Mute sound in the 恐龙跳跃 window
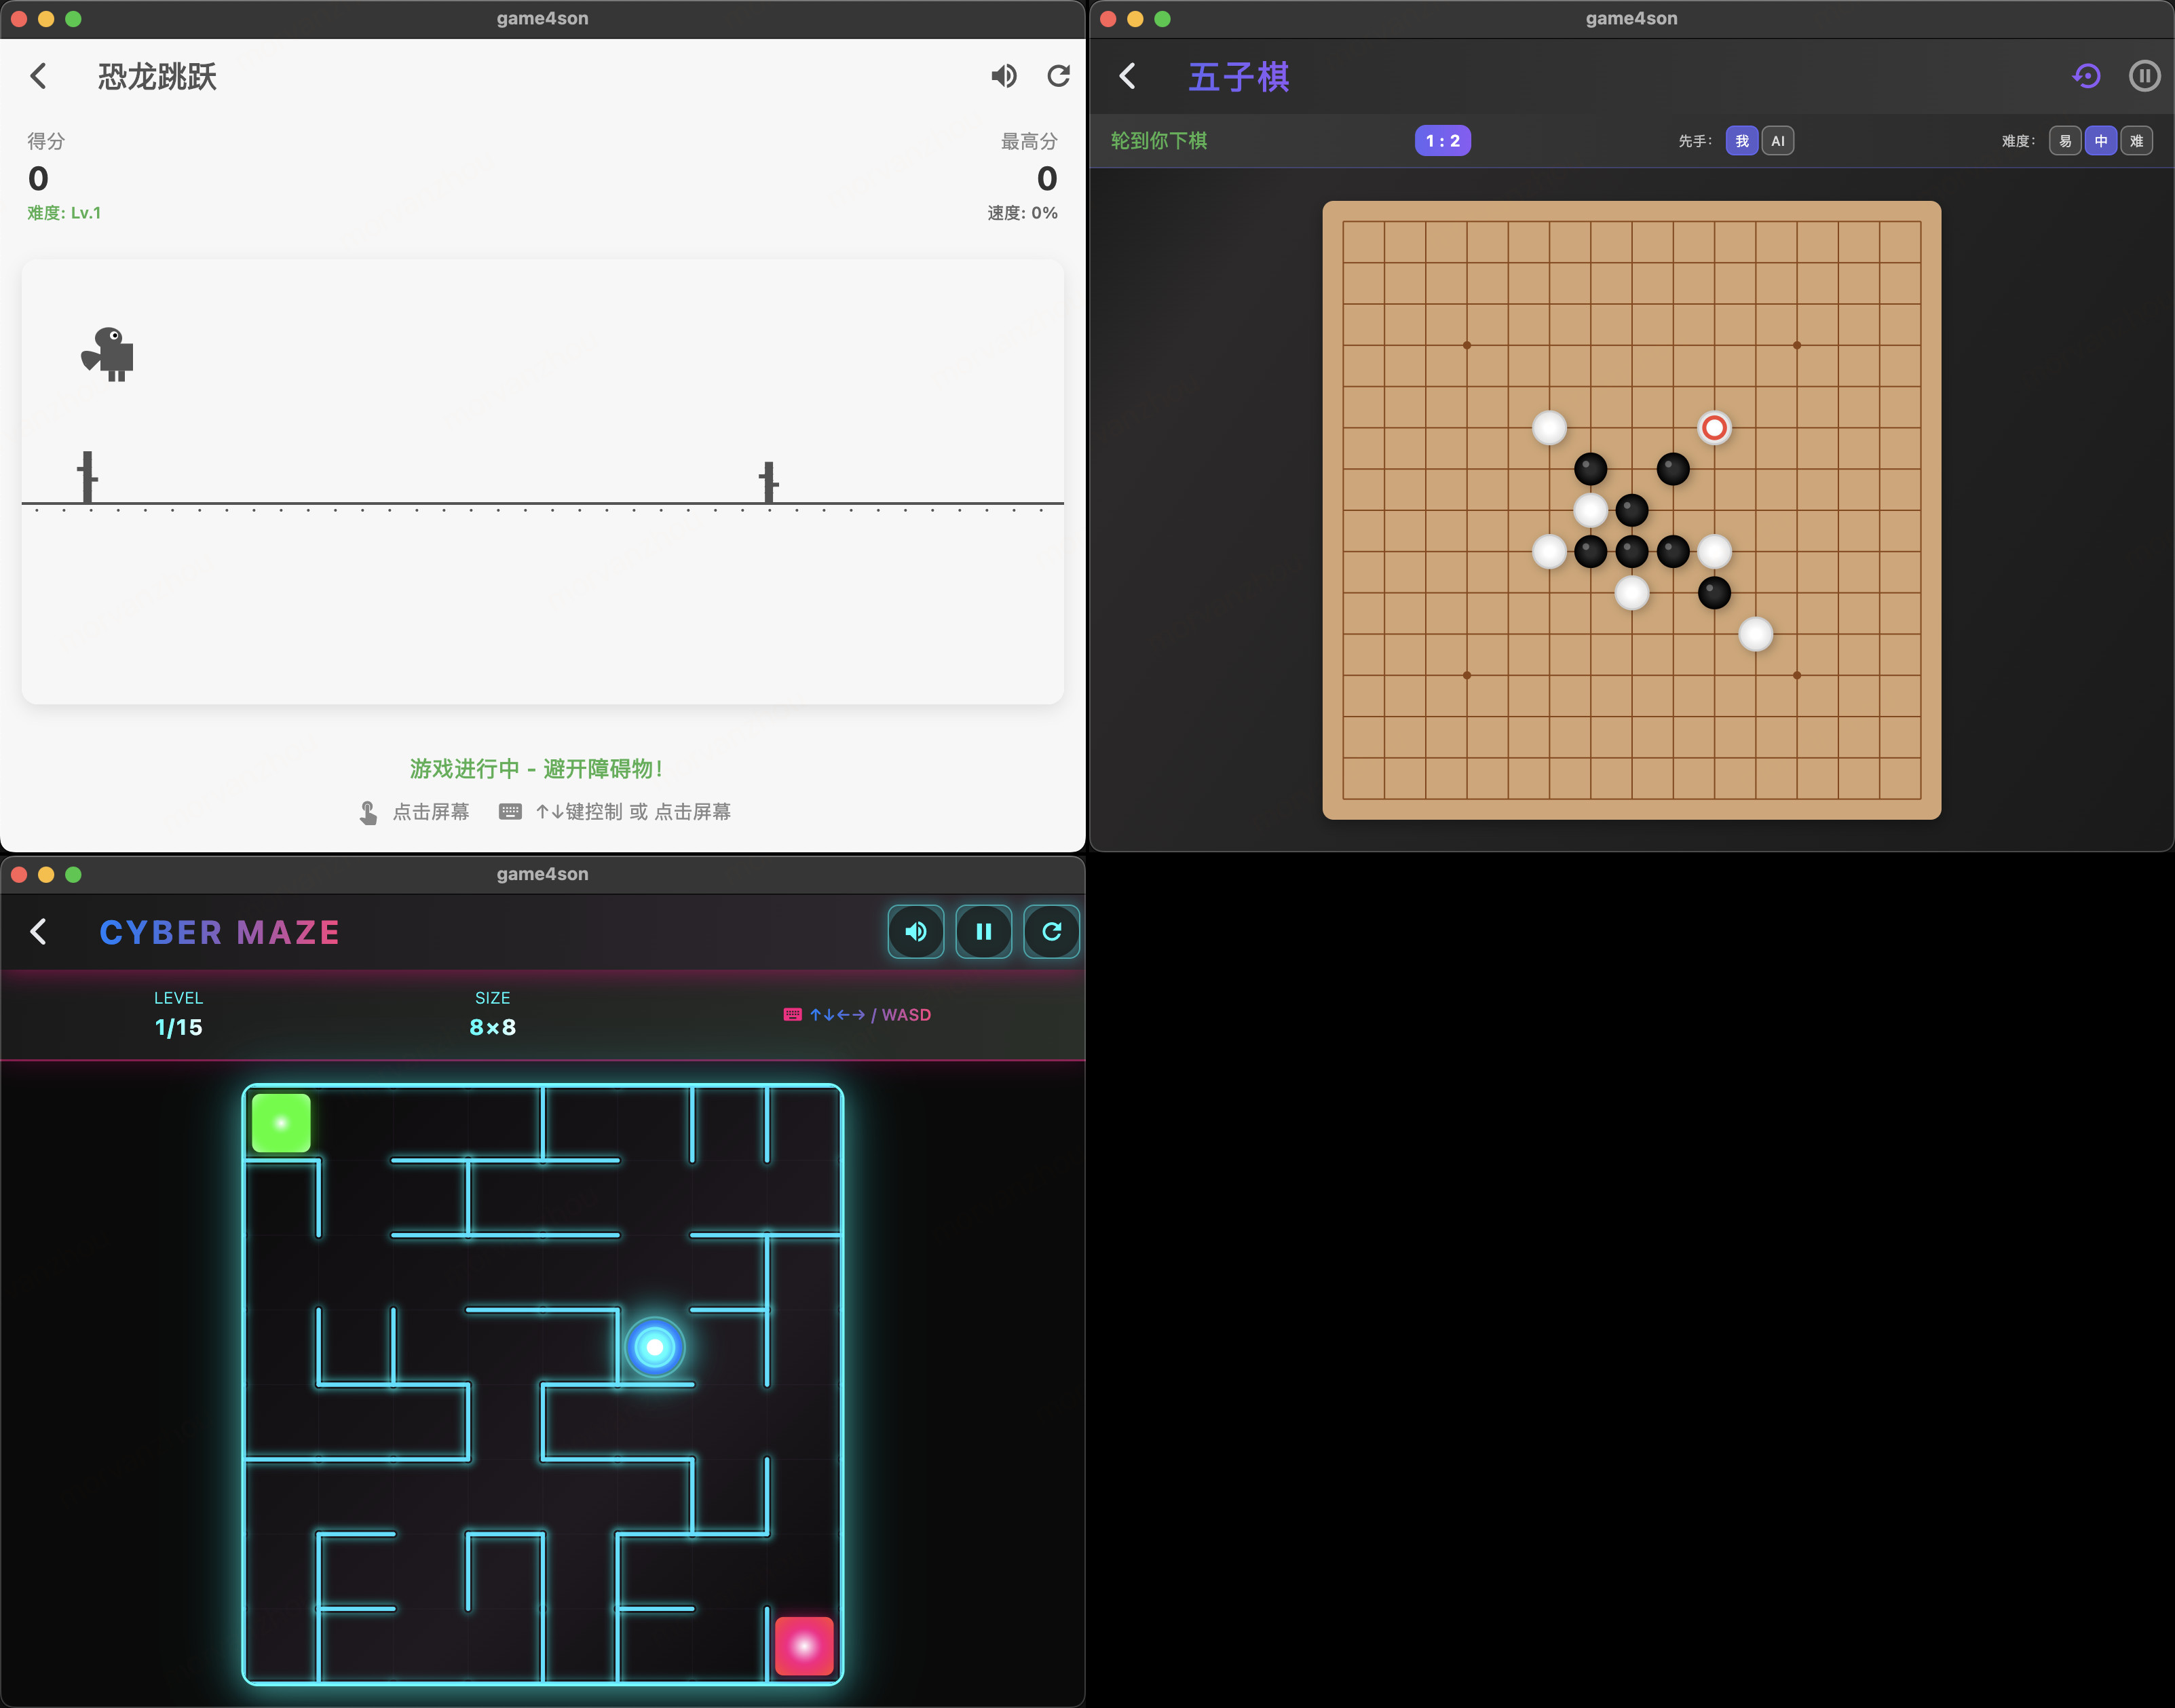Image resolution: width=2175 pixels, height=1708 pixels. tap(1004, 76)
